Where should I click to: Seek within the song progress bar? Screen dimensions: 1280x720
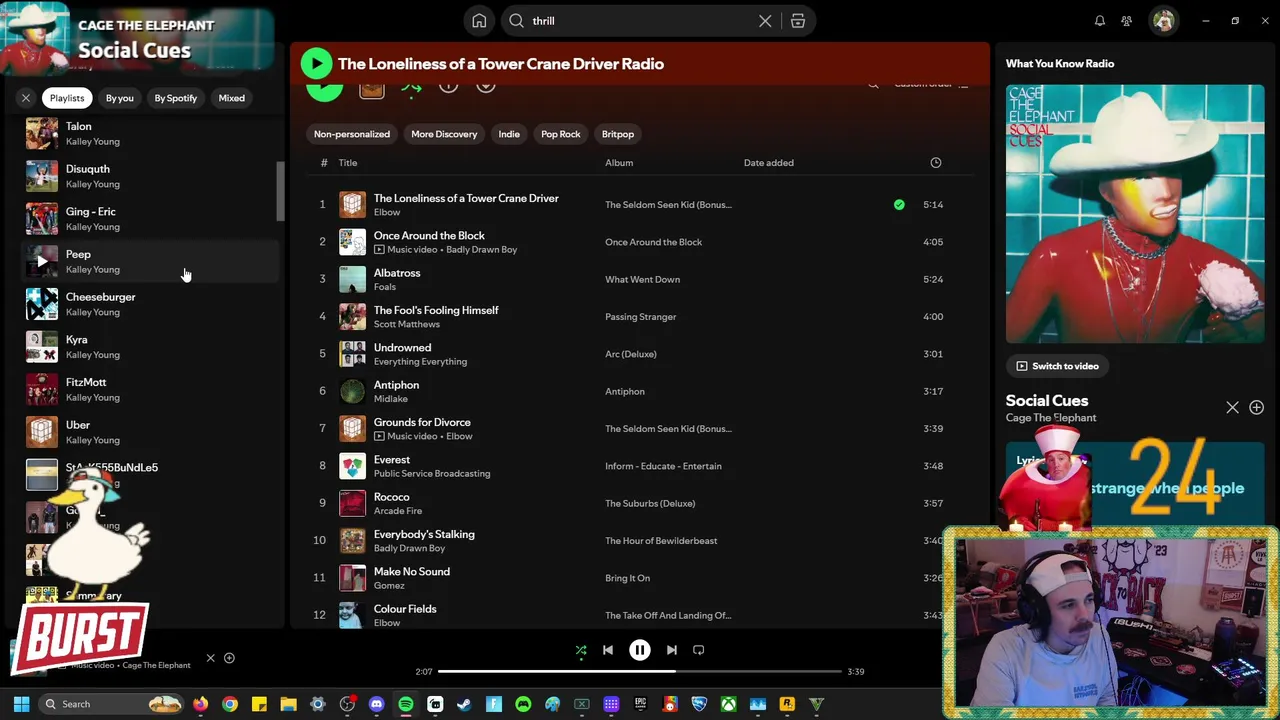[x=640, y=672]
